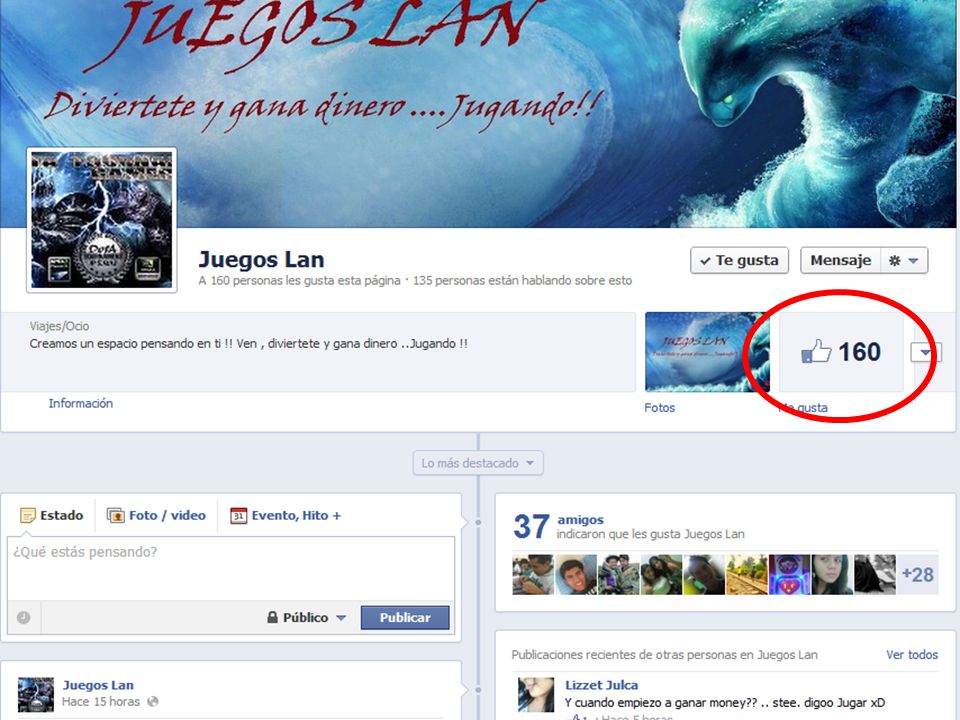Image resolution: width=960 pixels, height=720 pixels.
Task: Click the 'Te gusta' liked button
Action: 739,260
